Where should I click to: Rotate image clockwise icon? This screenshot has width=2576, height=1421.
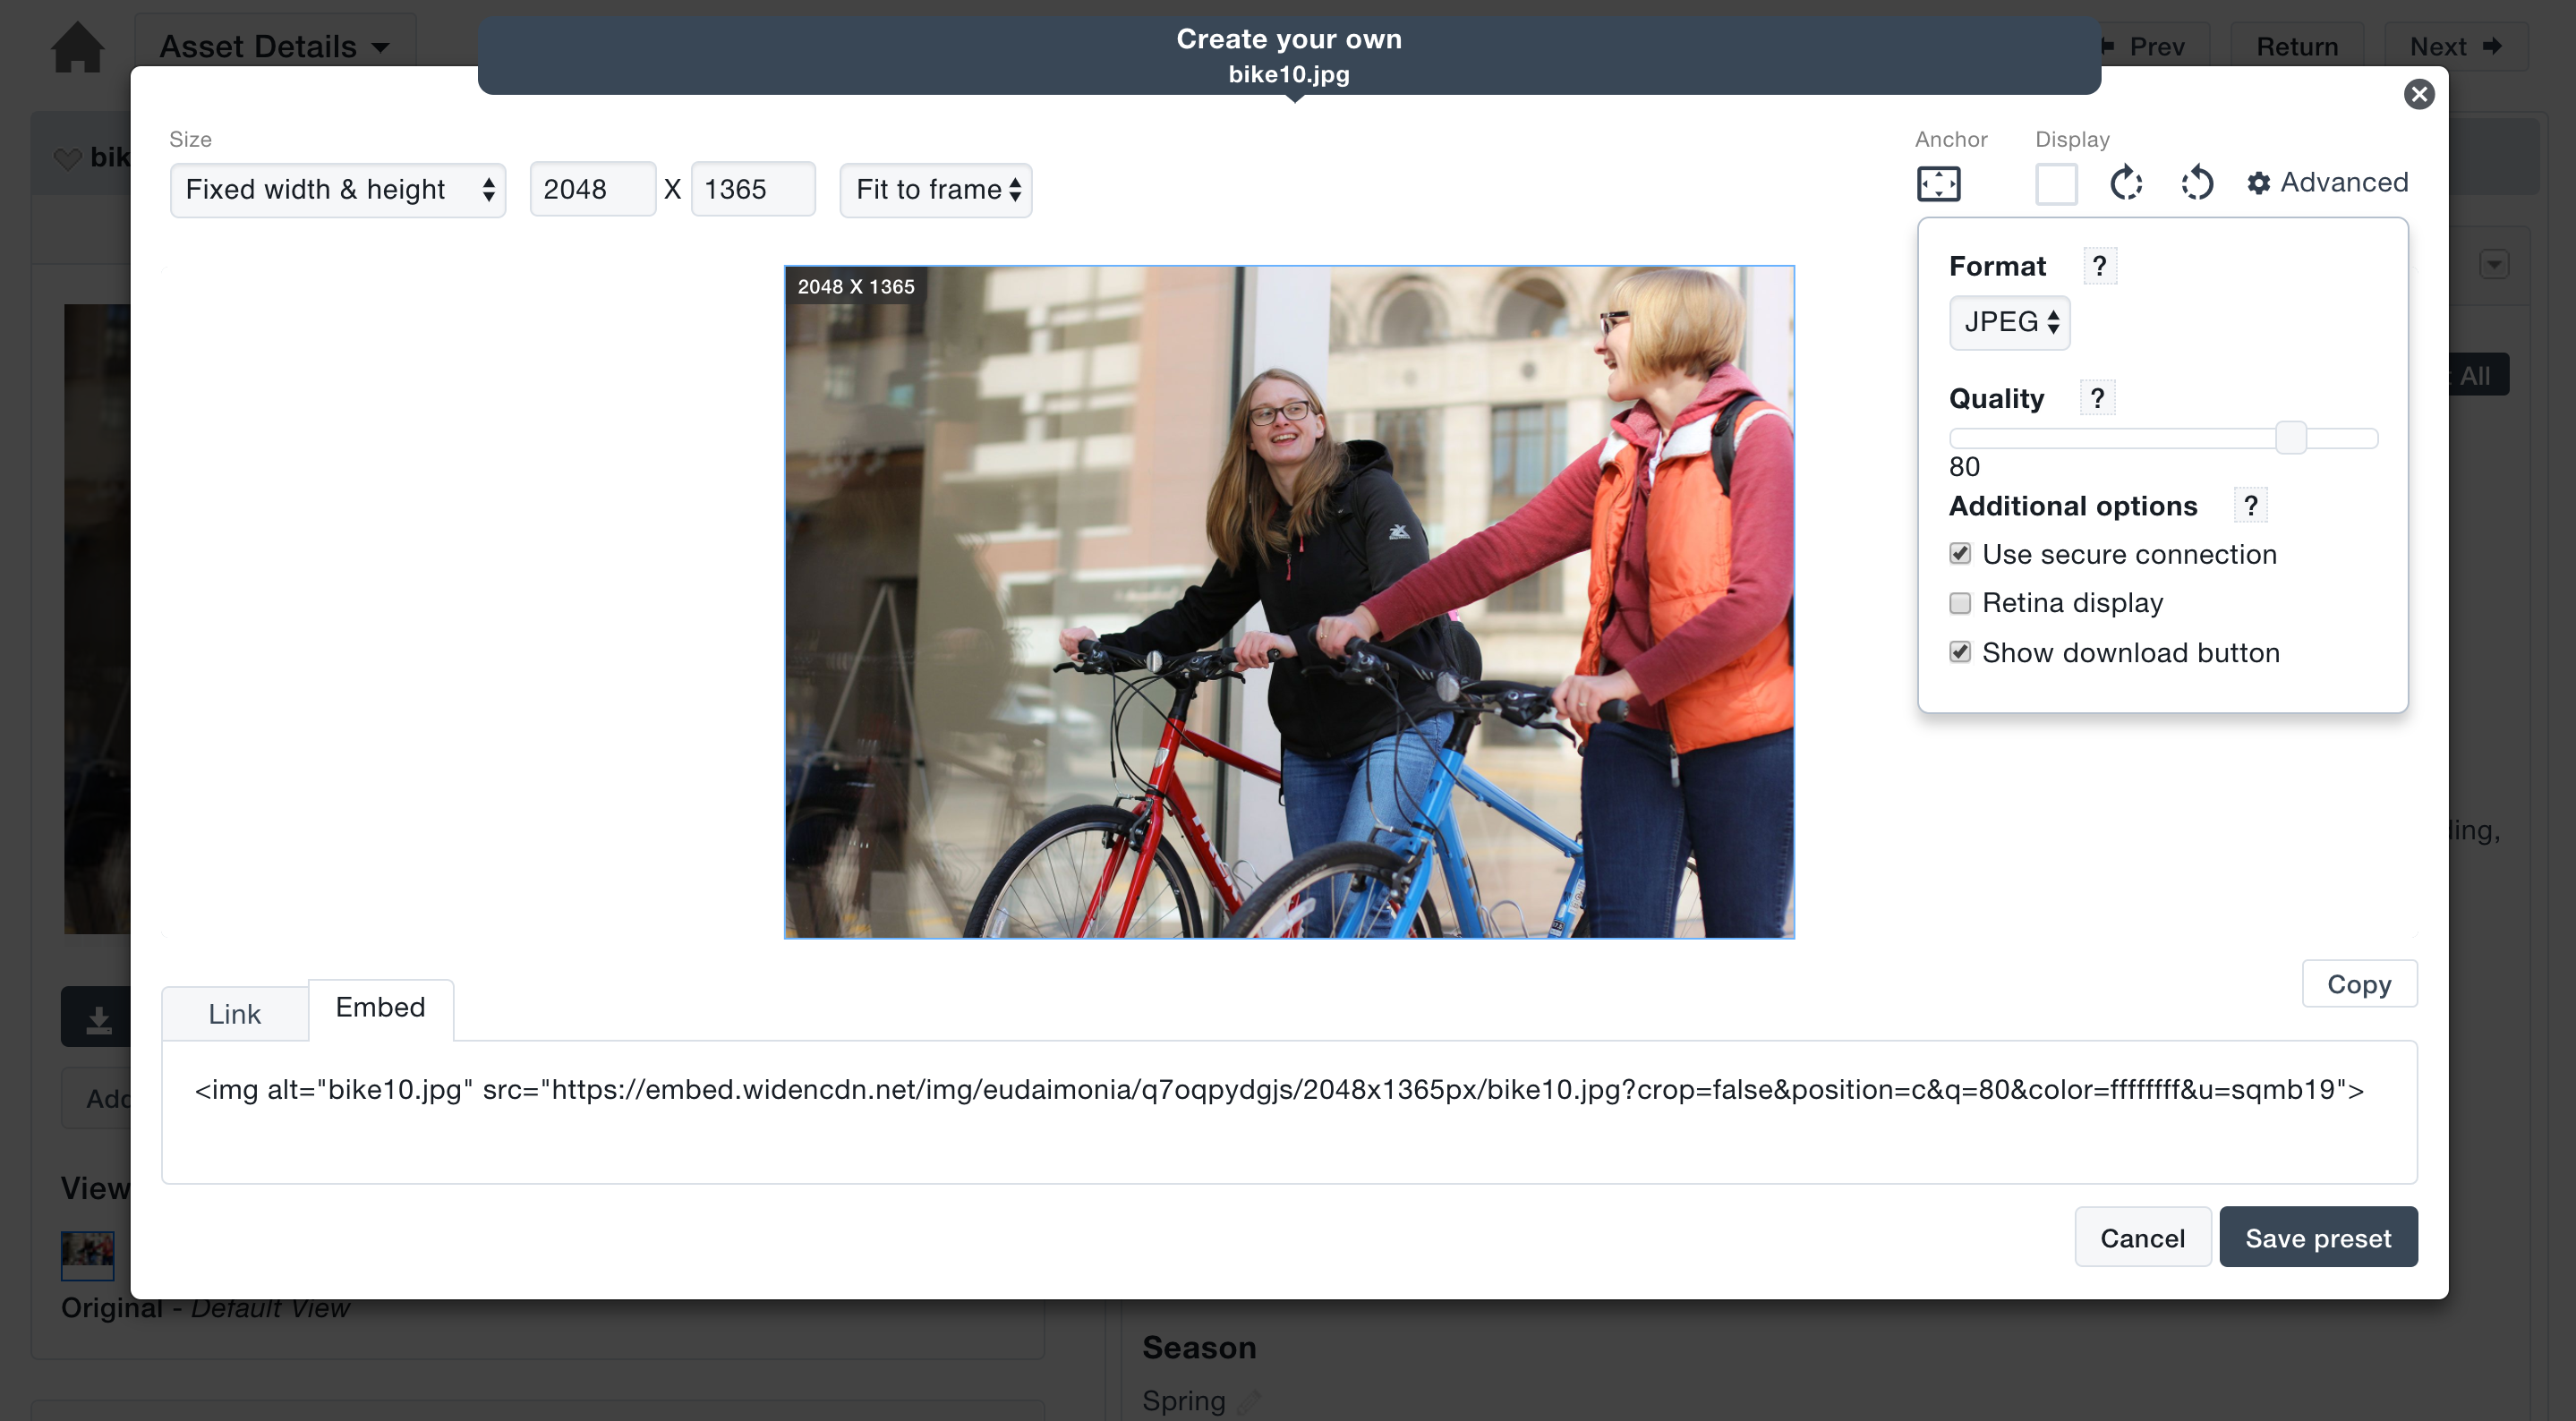point(2126,183)
